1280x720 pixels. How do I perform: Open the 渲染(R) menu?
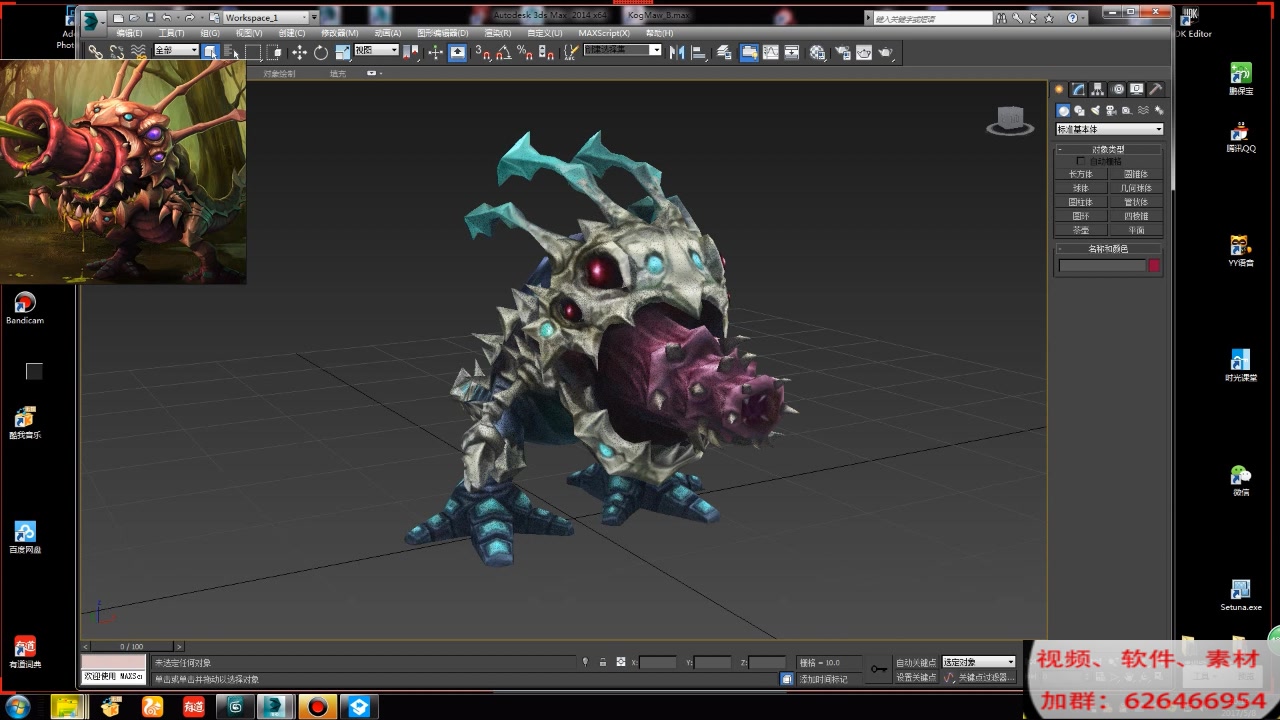tap(497, 33)
